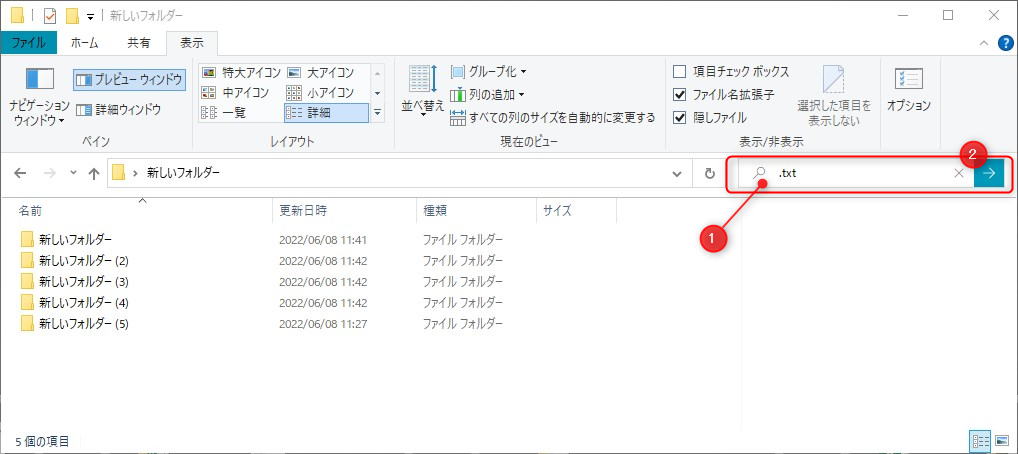The width and height of the screenshot is (1018, 454).
Task: Run search with the blue arrow button
Action: 989,173
